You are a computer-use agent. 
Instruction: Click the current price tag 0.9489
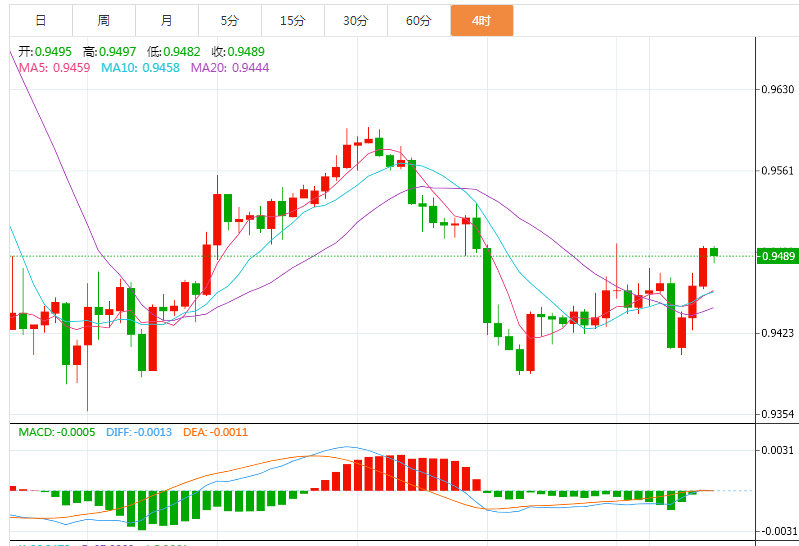click(x=777, y=256)
